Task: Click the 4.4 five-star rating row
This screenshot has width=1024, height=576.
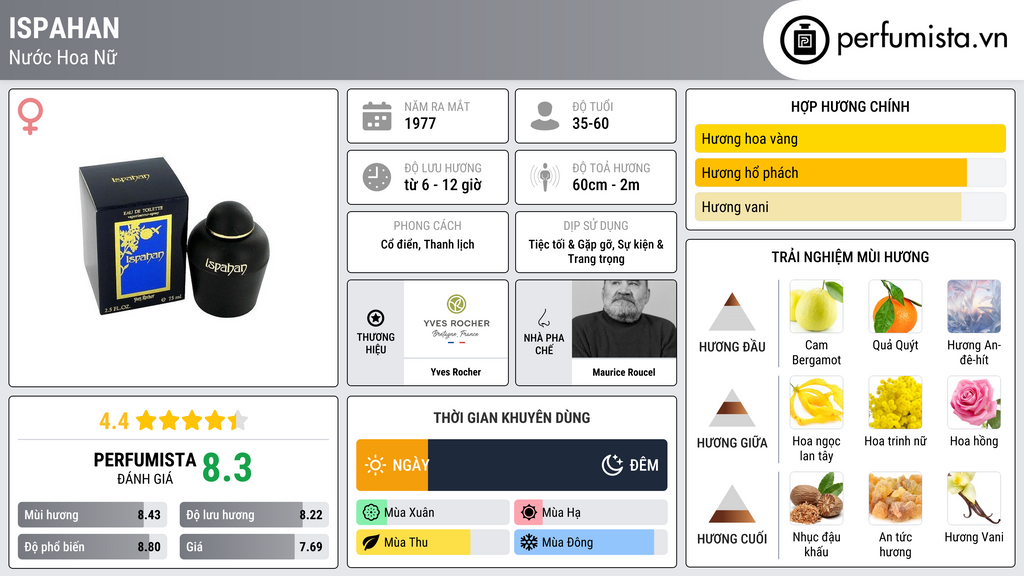Action: [174, 421]
